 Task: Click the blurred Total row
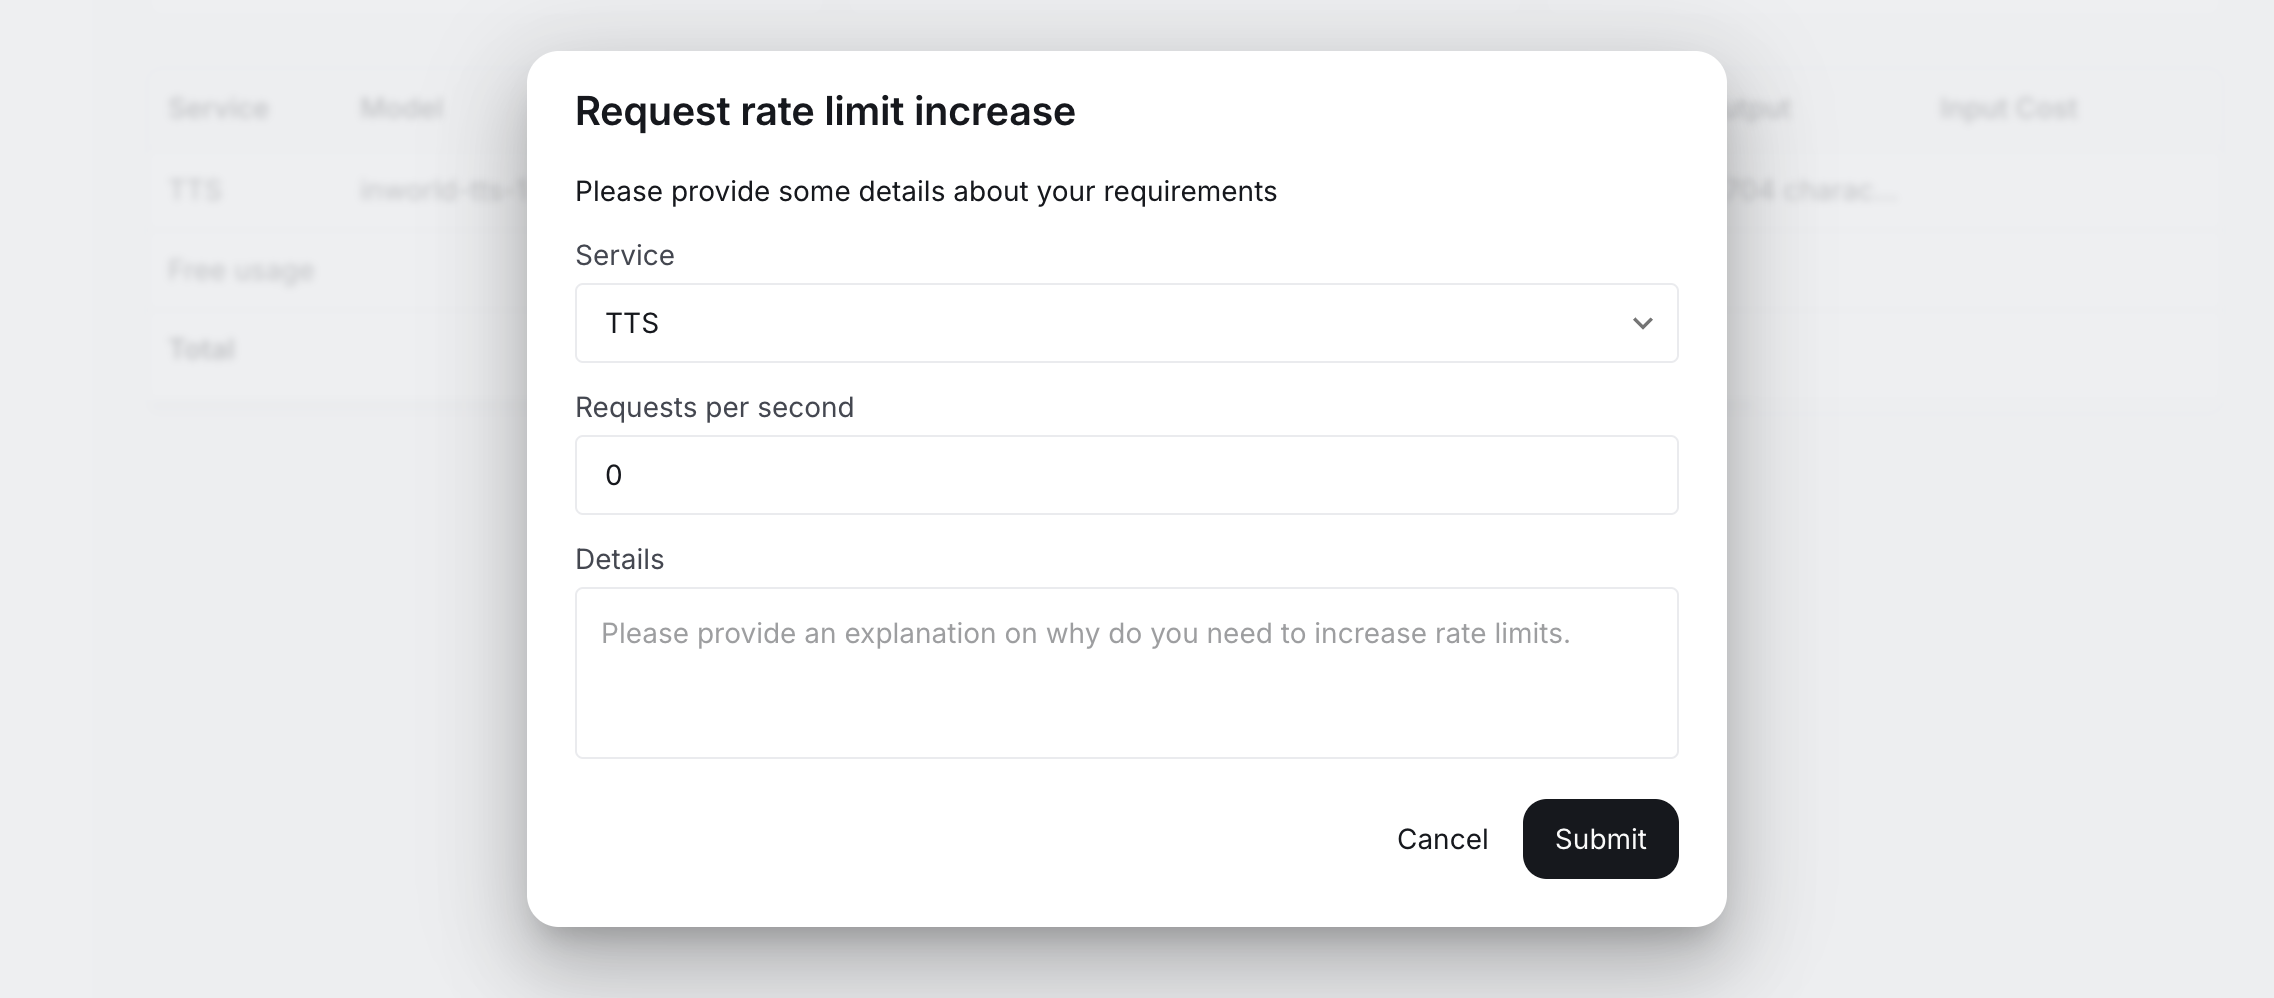tap(202, 349)
